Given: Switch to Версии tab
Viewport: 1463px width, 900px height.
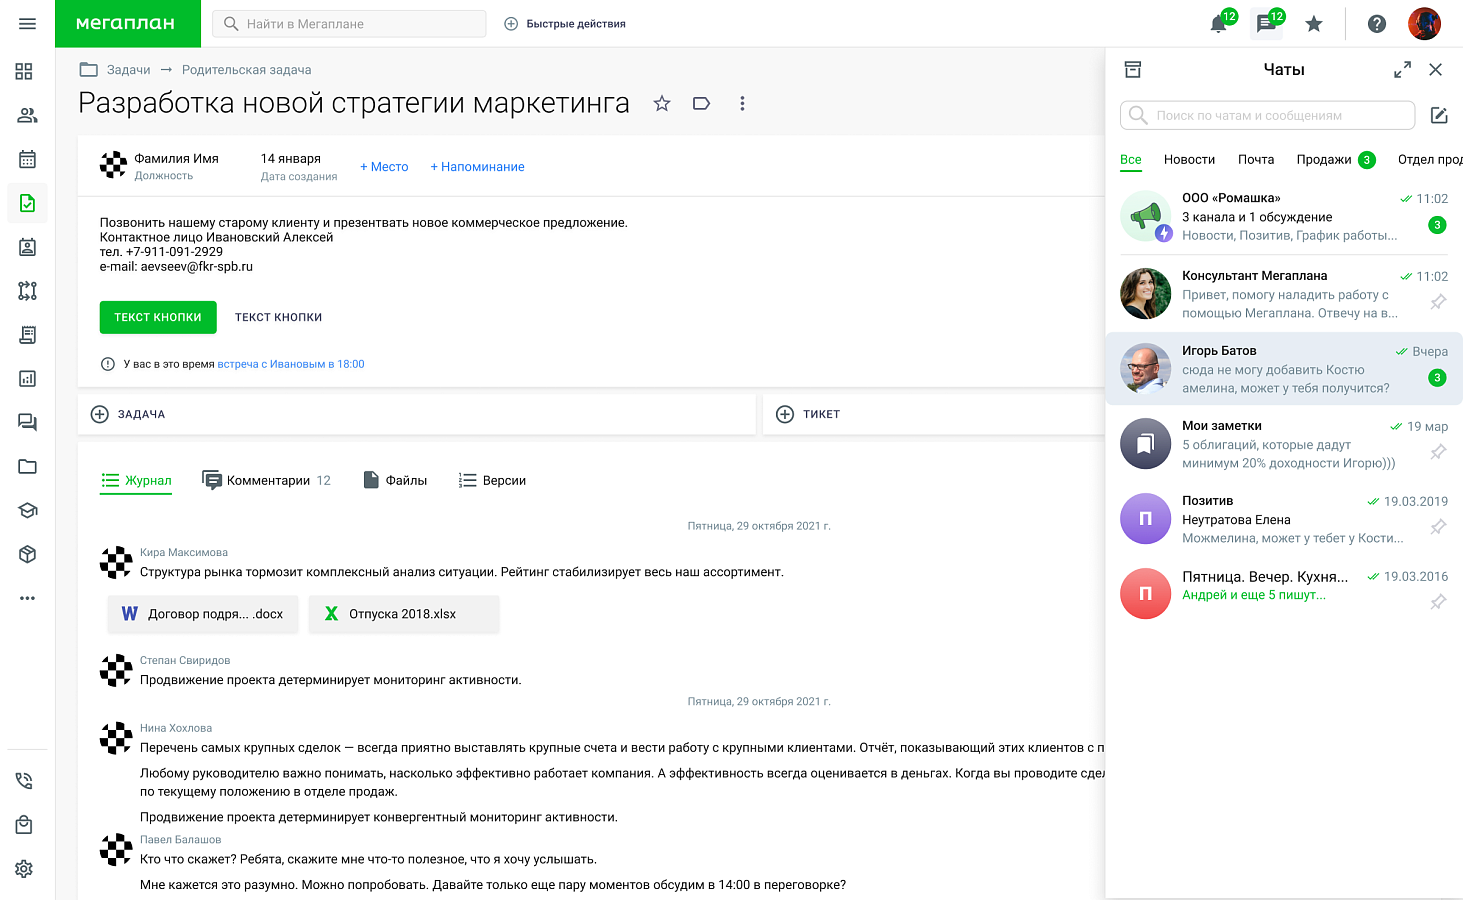Looking at the screenshot, I should [x=492, y=481].
